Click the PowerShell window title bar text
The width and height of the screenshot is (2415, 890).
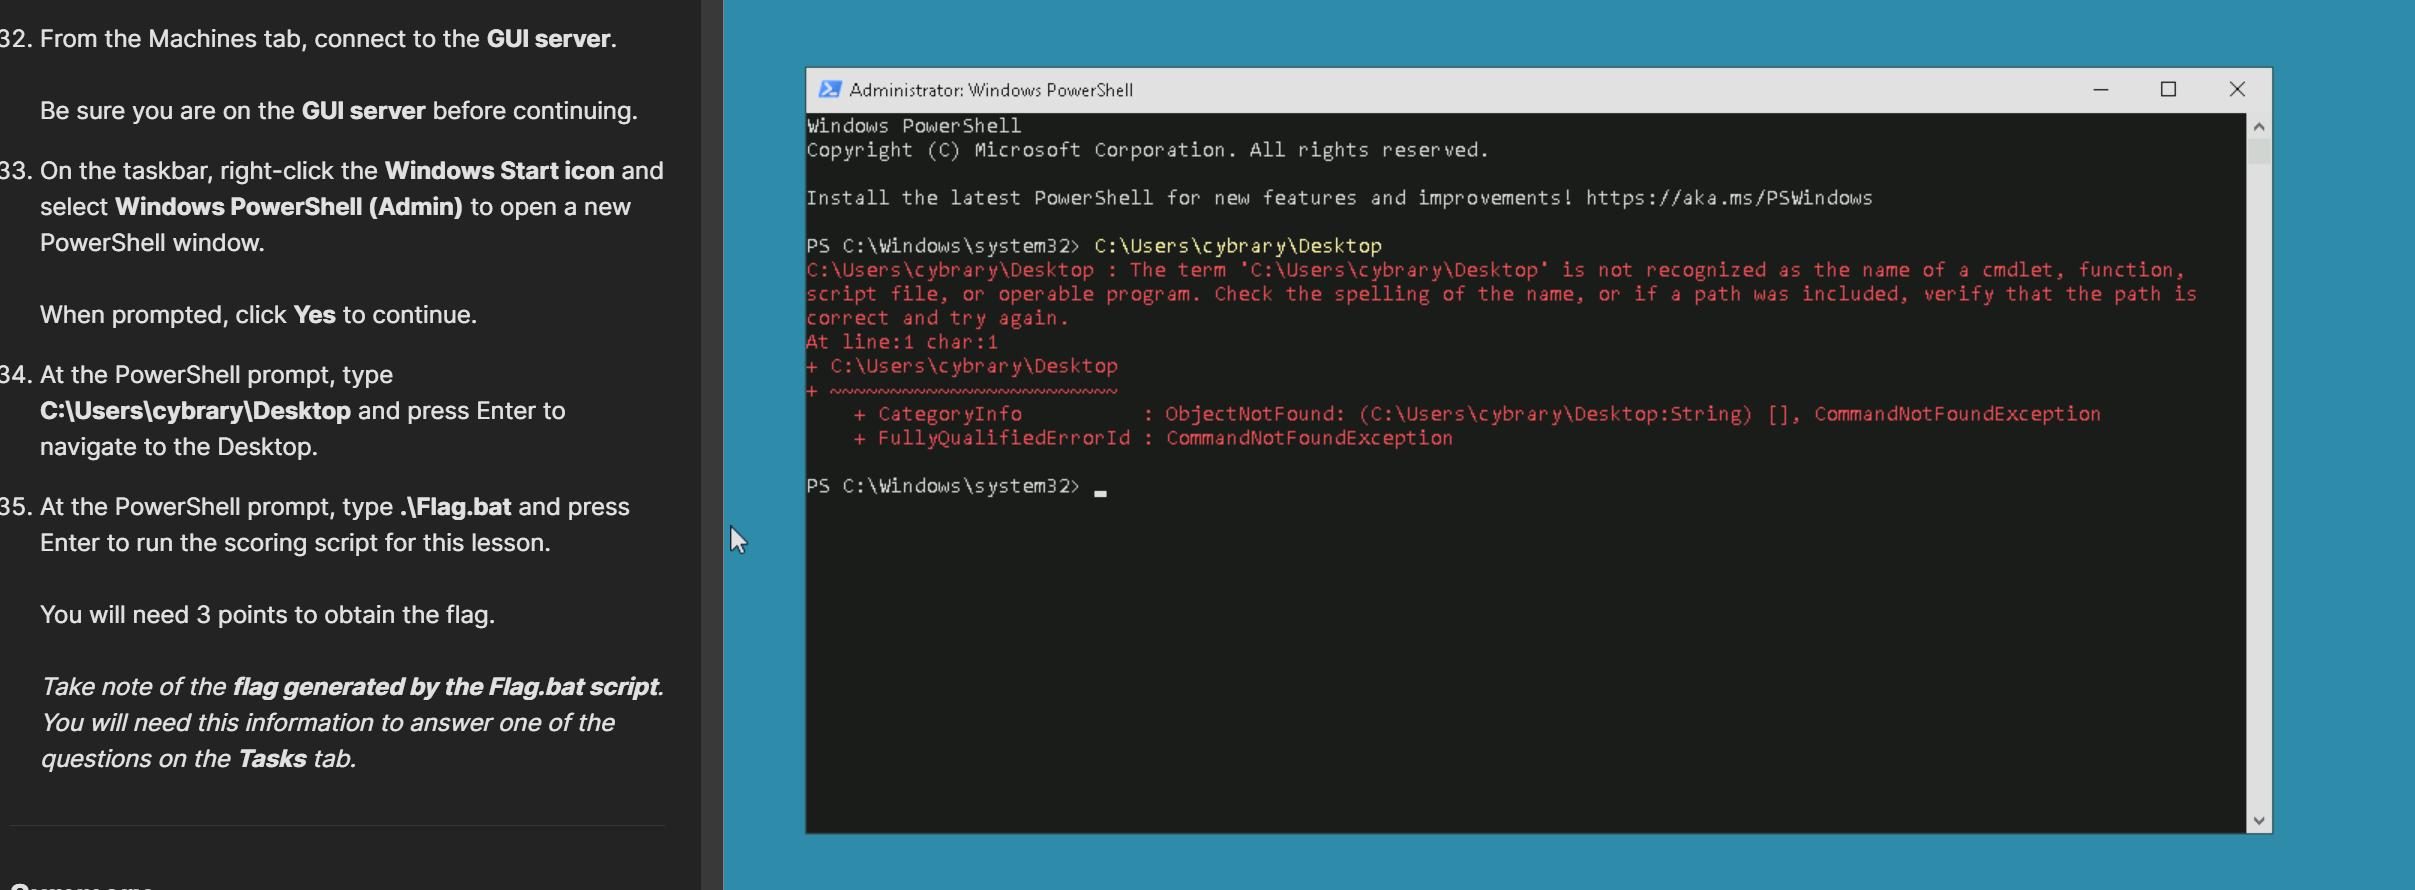click(x=990, y=90)
